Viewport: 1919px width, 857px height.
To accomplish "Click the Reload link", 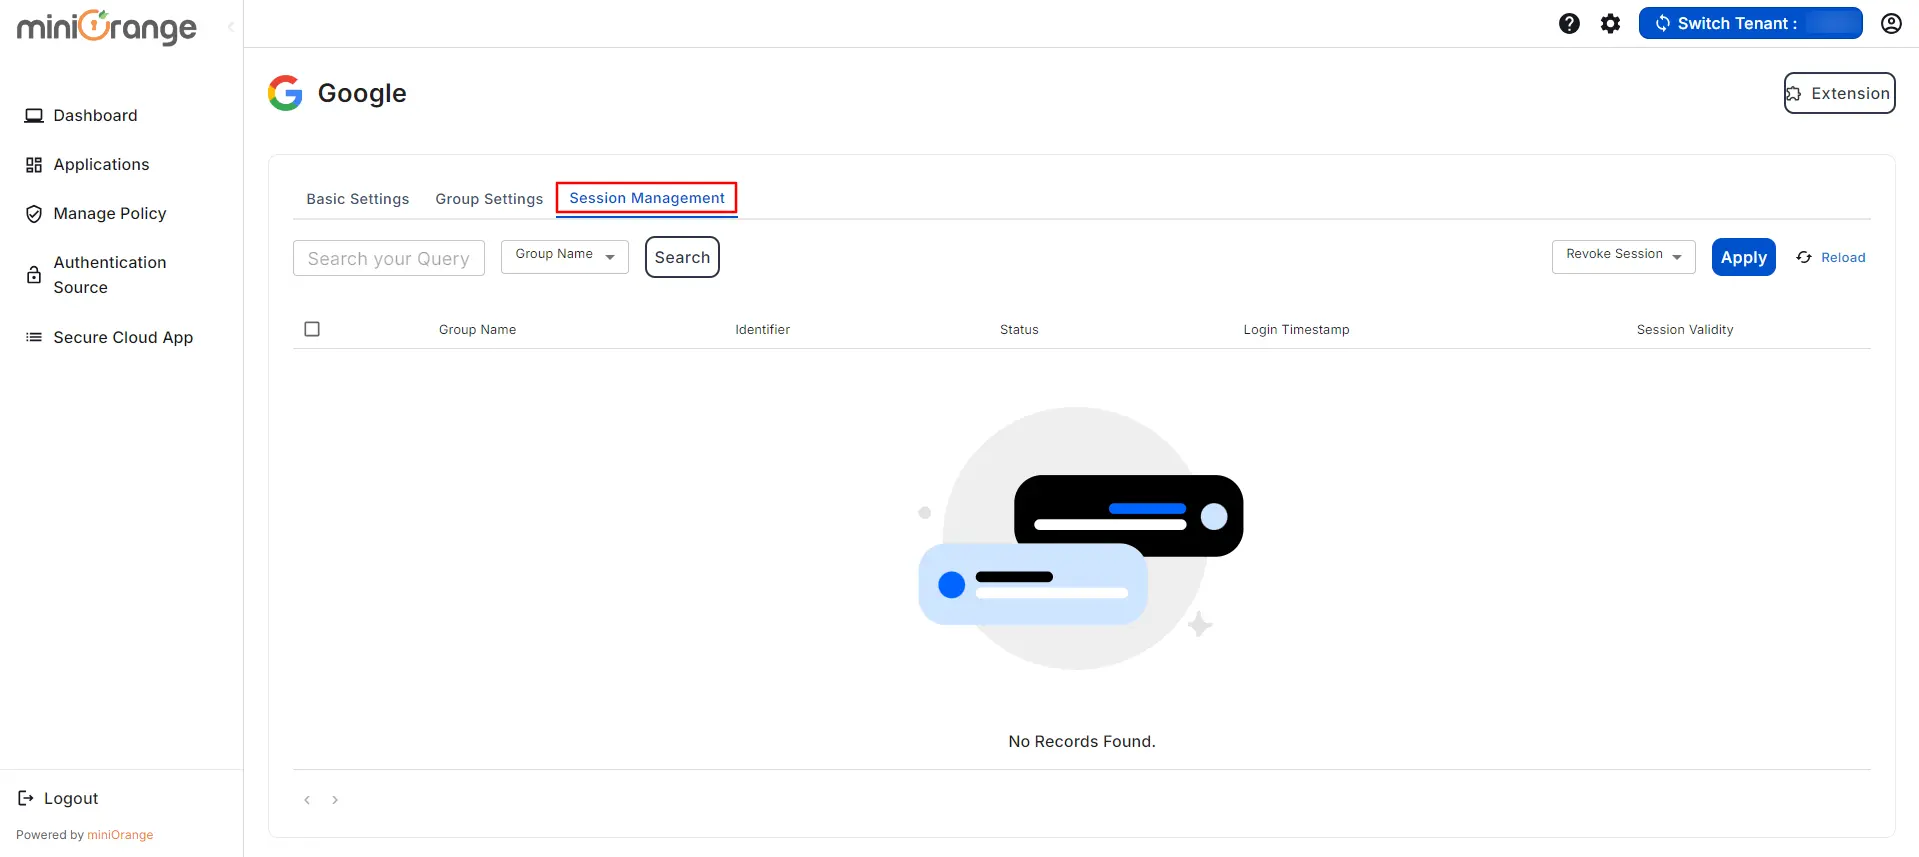I will [x=1843, y=258].
